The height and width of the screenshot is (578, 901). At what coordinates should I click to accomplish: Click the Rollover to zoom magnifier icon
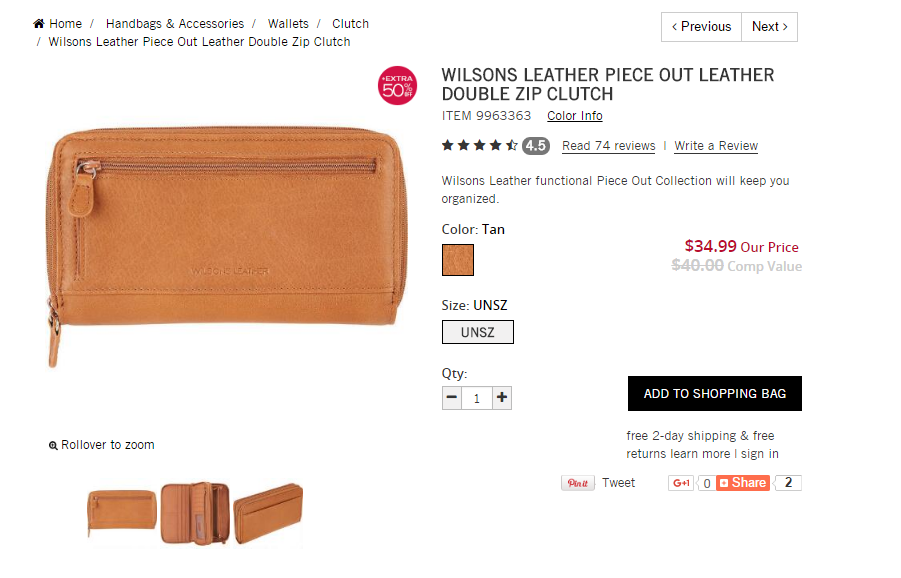click(x=53, y=445)
